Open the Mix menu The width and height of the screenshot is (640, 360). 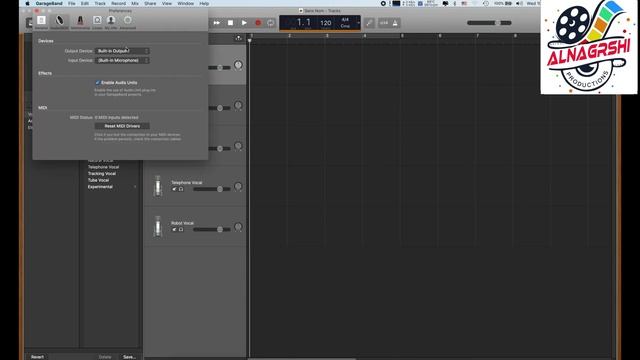[135, 3]
